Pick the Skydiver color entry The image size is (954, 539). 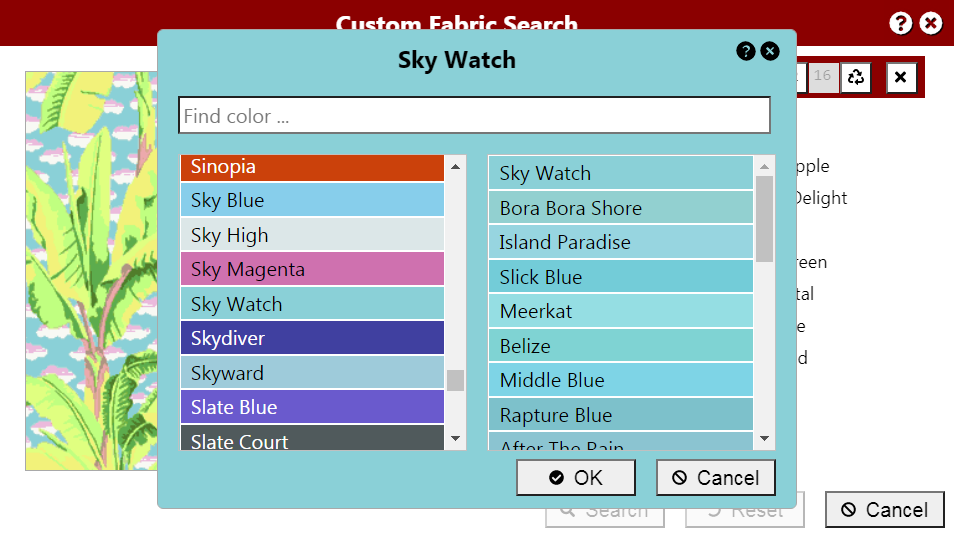[x=312, y=338]
